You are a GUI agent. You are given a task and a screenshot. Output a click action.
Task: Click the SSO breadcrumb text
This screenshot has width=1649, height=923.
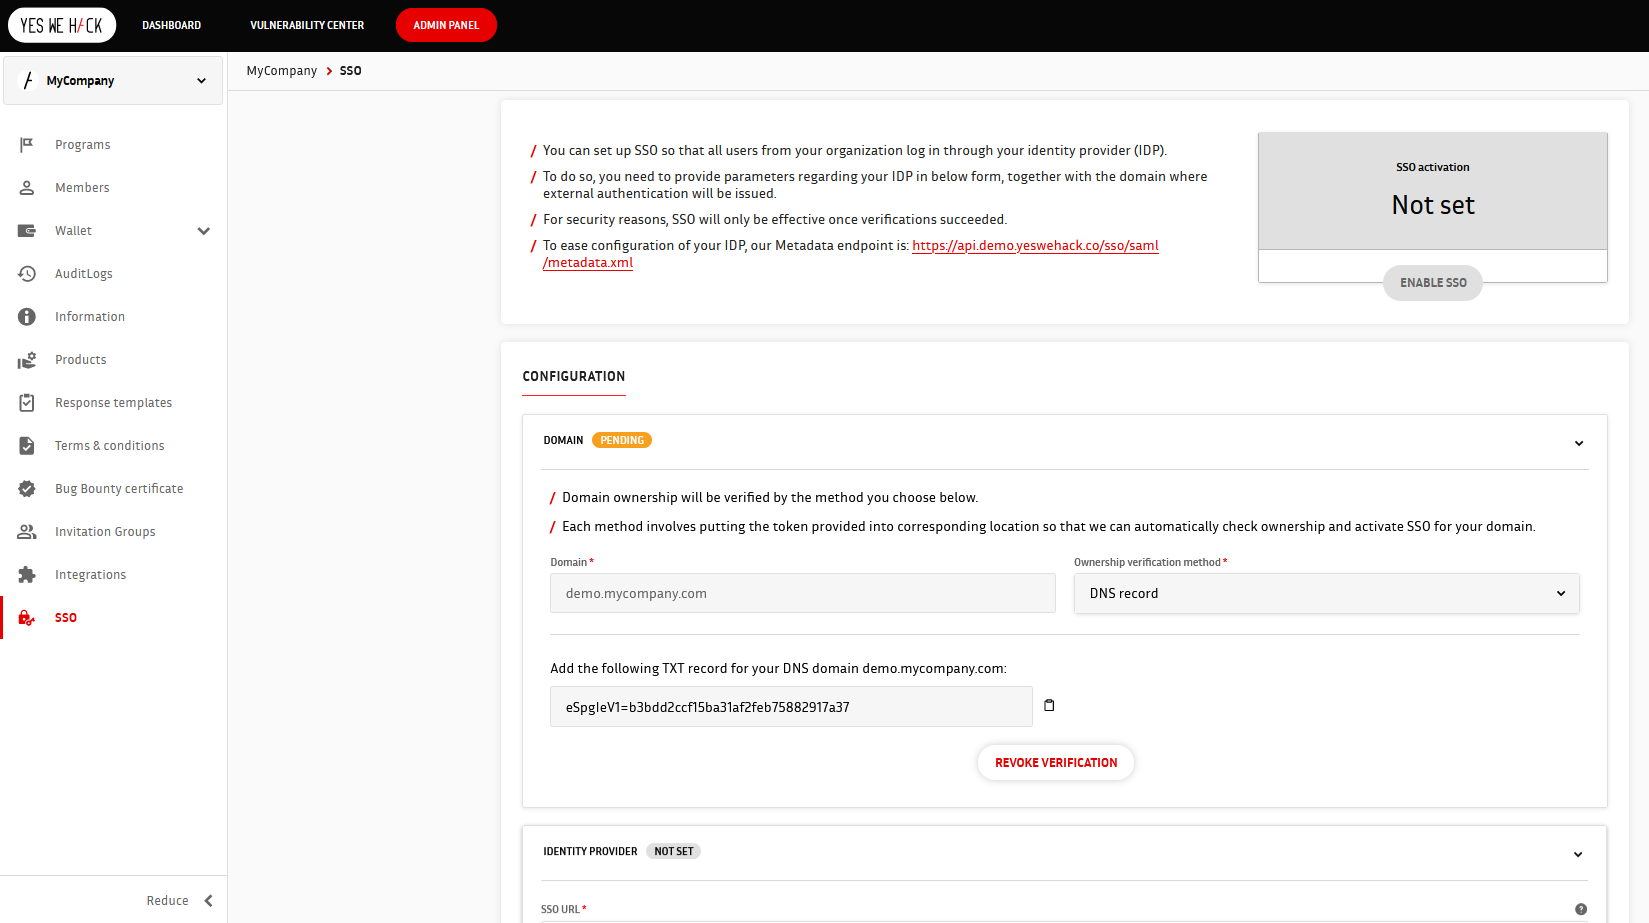pos(350,71)
